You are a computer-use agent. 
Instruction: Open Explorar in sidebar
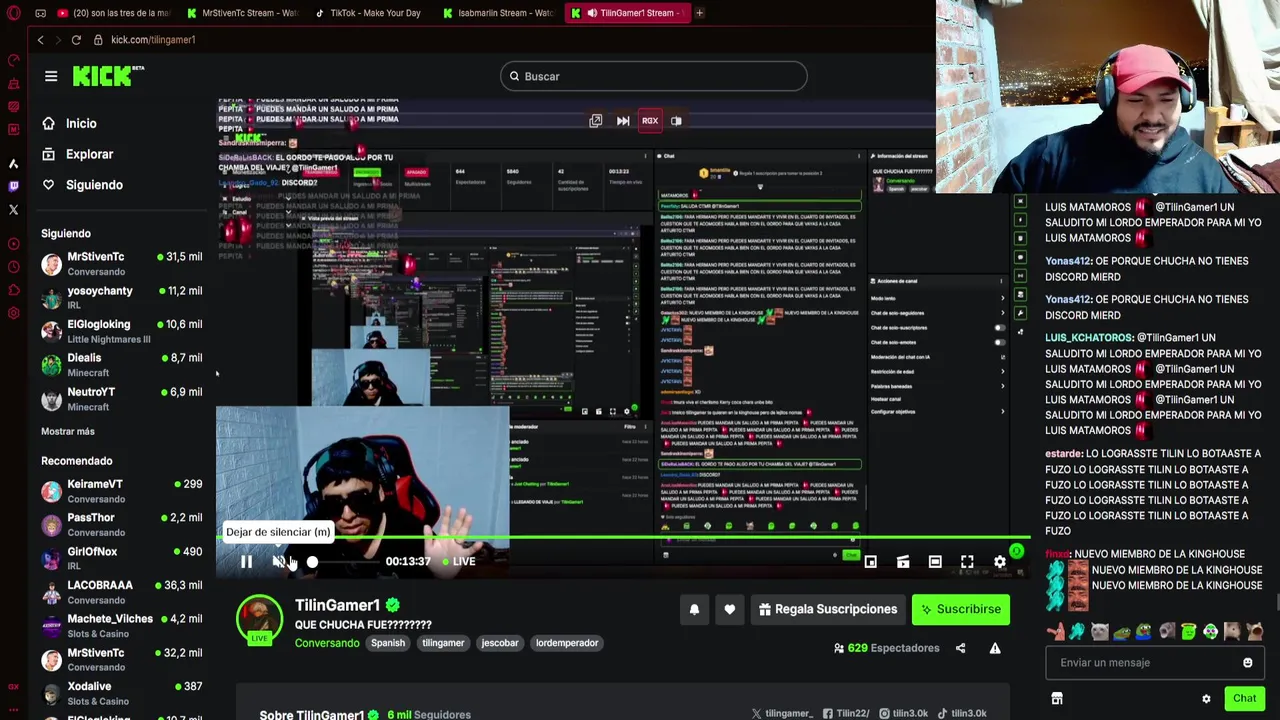pyautogui.click(x=78, y=154)
